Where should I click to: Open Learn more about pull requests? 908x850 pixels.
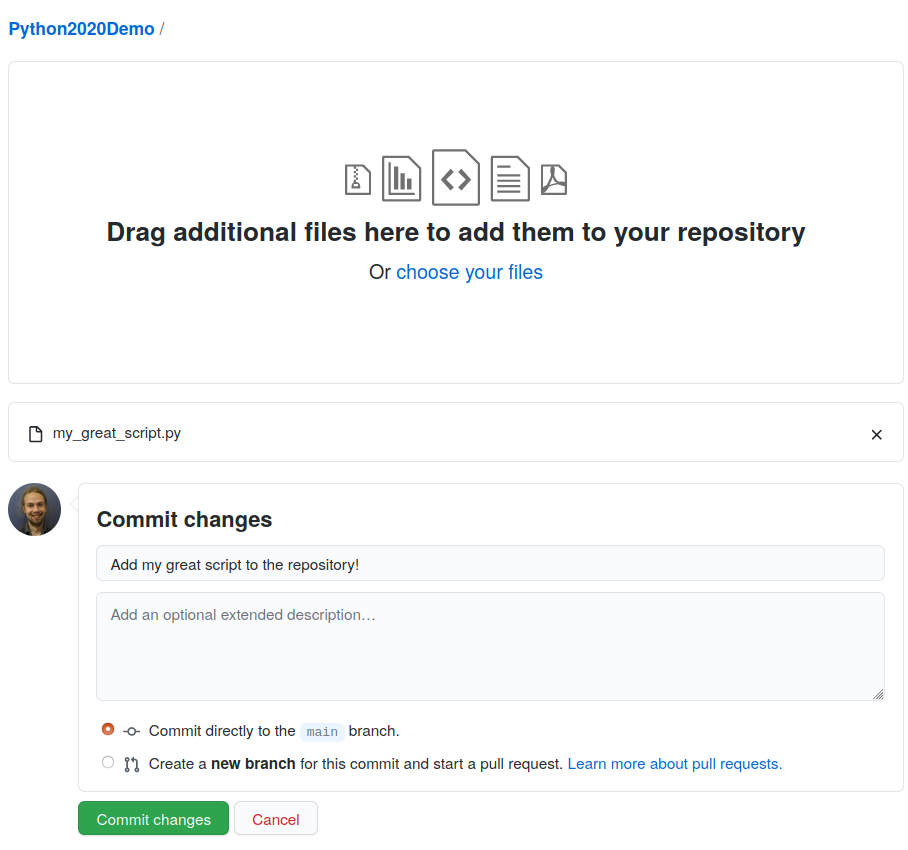pos(673,763)
